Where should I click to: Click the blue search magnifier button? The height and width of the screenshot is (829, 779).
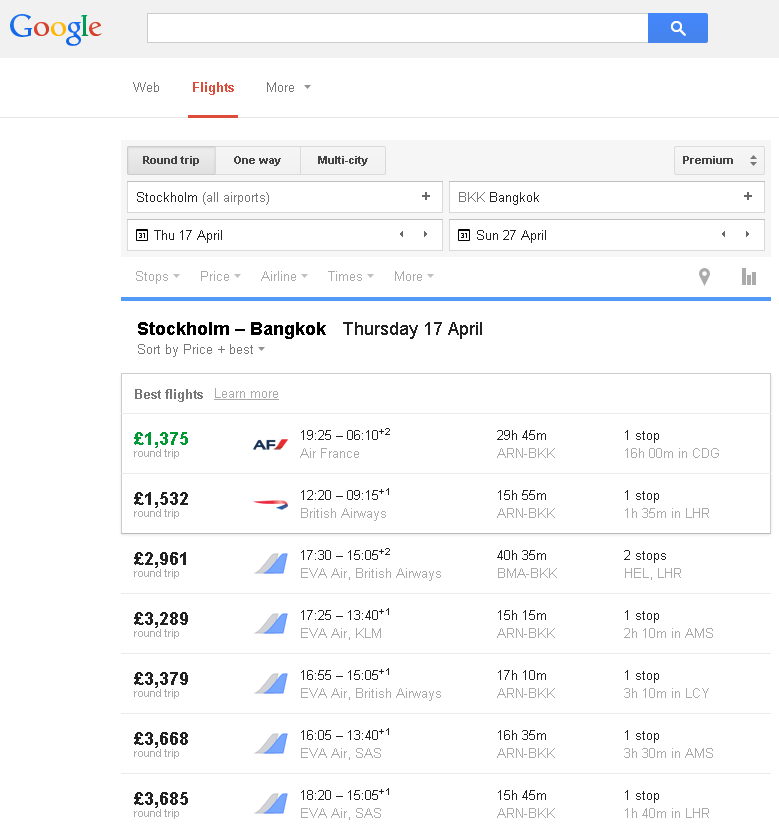[x=677, y=28]
